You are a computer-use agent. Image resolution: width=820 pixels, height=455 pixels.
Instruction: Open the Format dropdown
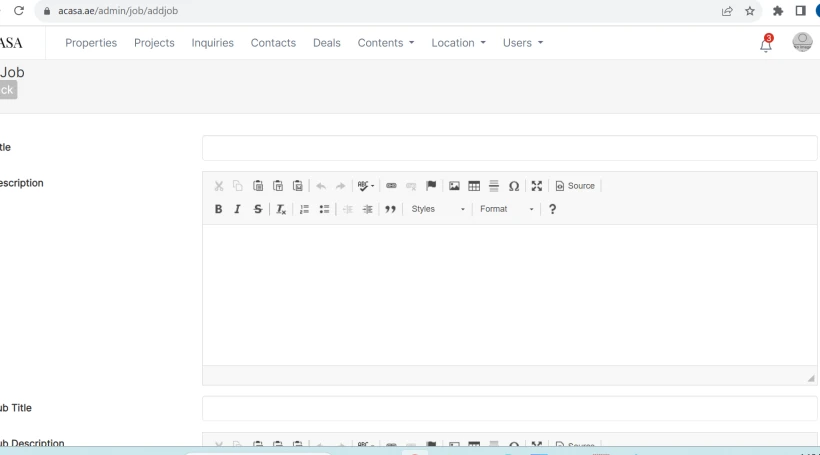point(506,209)
